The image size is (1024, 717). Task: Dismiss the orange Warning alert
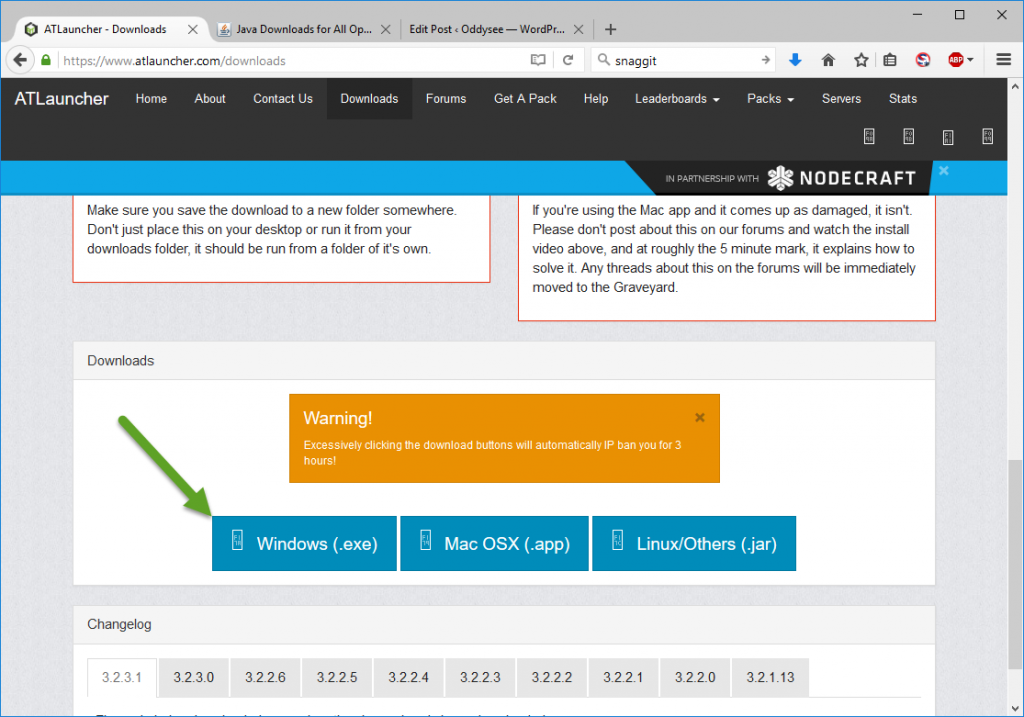[x=700, y=417]
